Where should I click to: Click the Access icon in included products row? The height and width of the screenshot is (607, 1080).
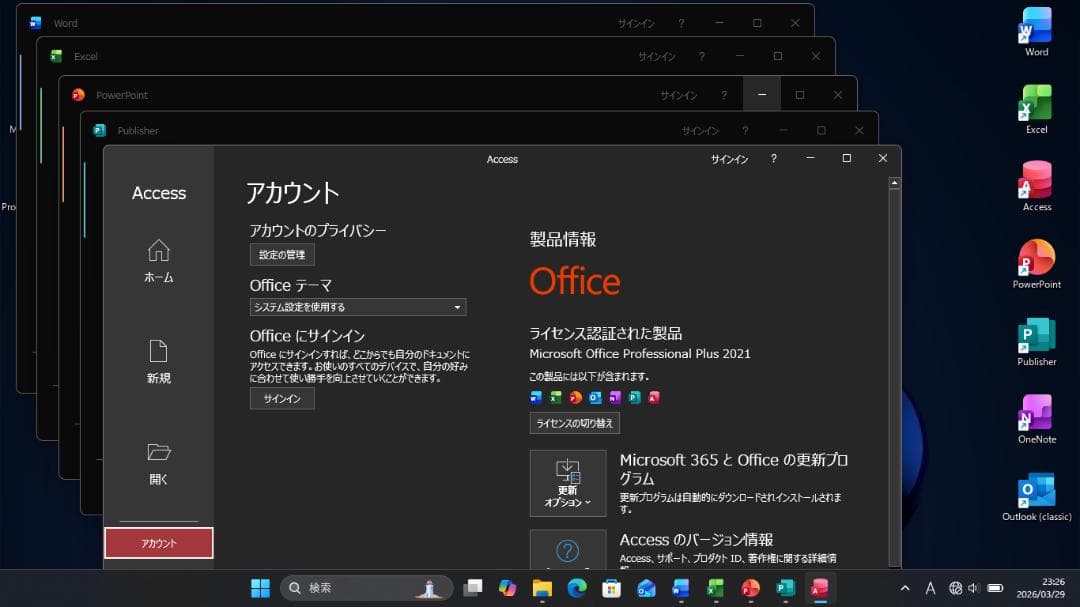pos(654,397)
